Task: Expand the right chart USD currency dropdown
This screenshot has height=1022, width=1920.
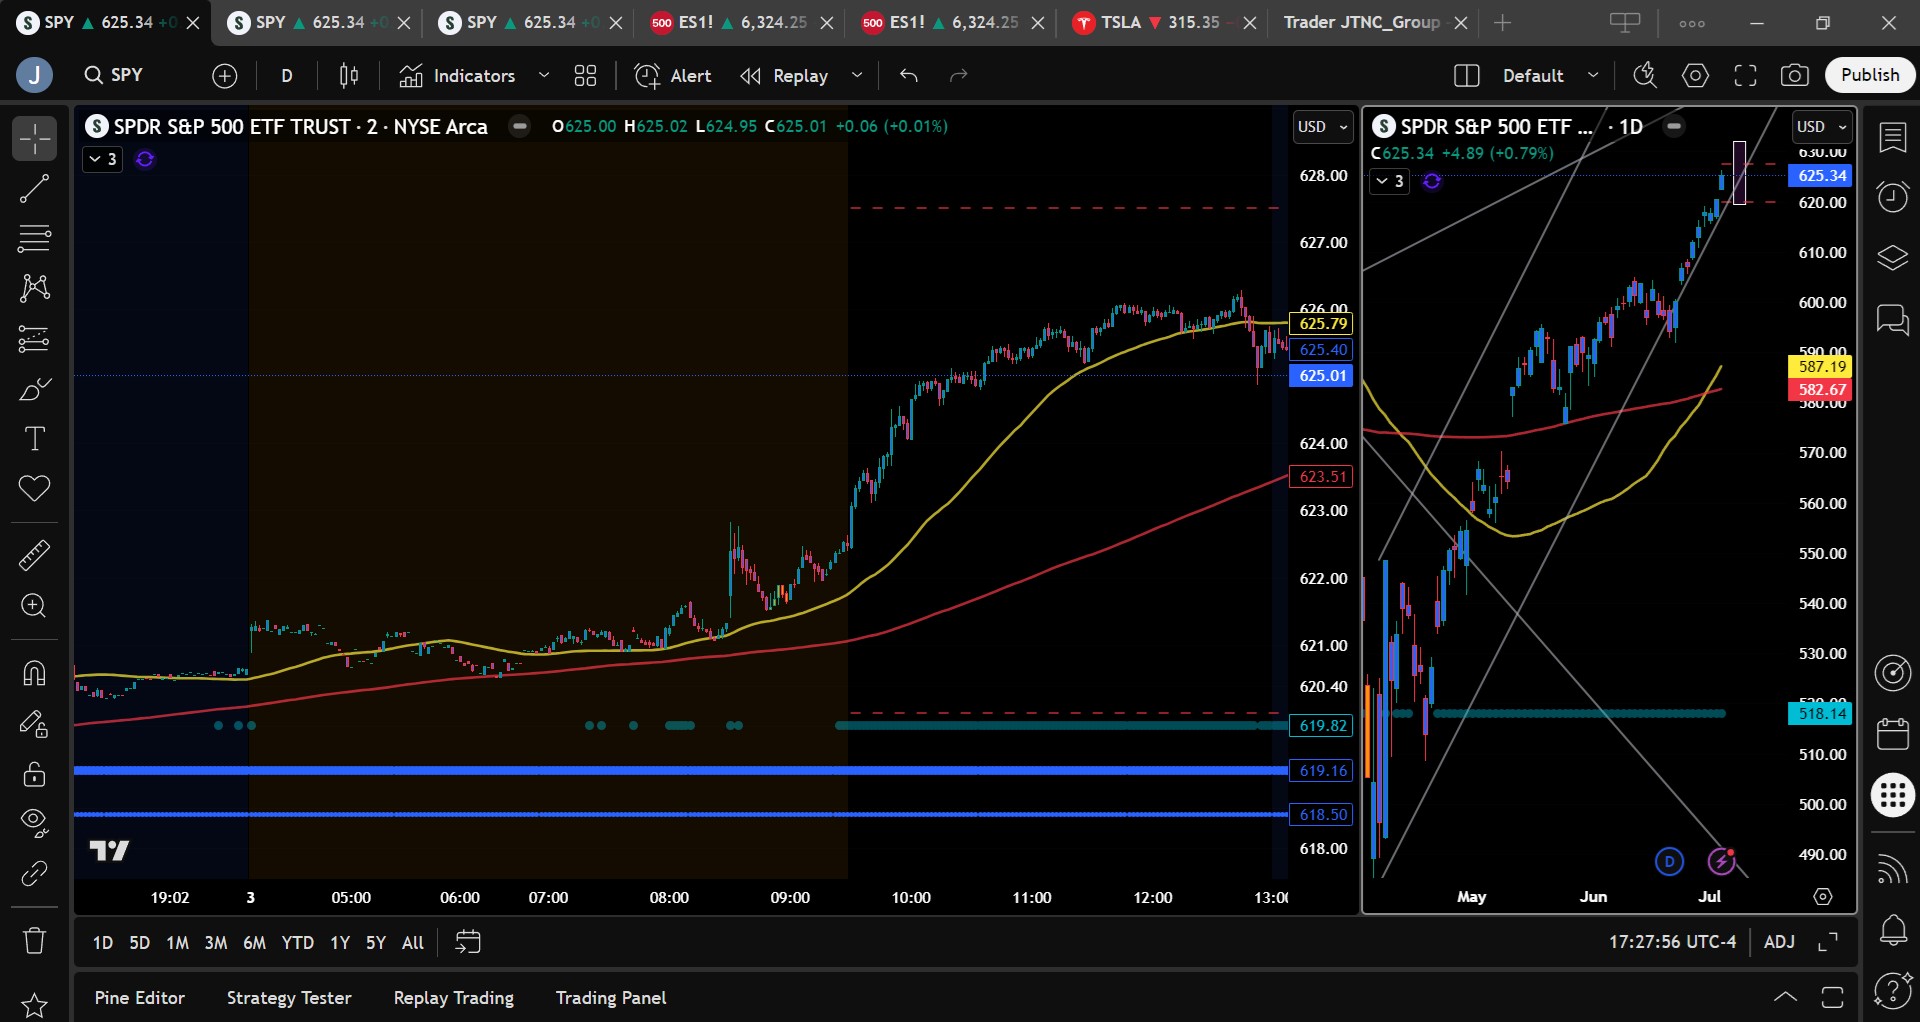Action: tap(1822, 127)
